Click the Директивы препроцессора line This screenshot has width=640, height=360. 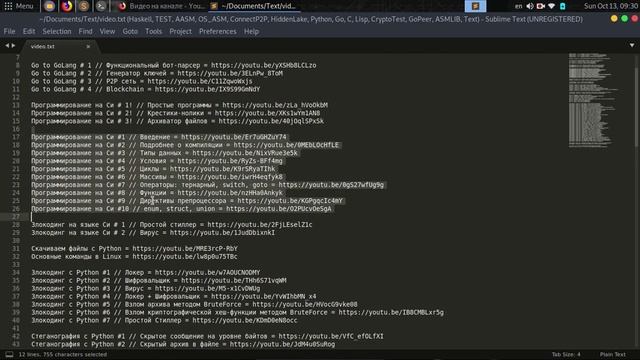[187, 201]
